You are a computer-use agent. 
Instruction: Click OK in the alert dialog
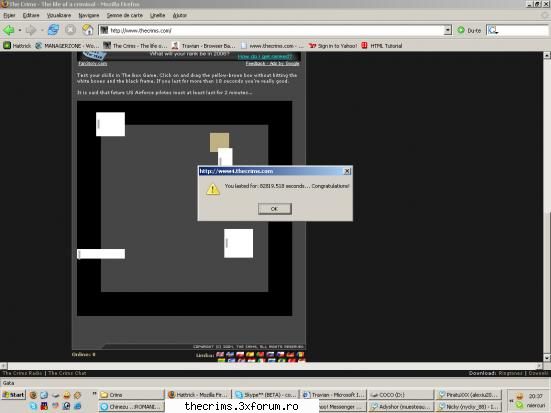(x=274, y=209)
